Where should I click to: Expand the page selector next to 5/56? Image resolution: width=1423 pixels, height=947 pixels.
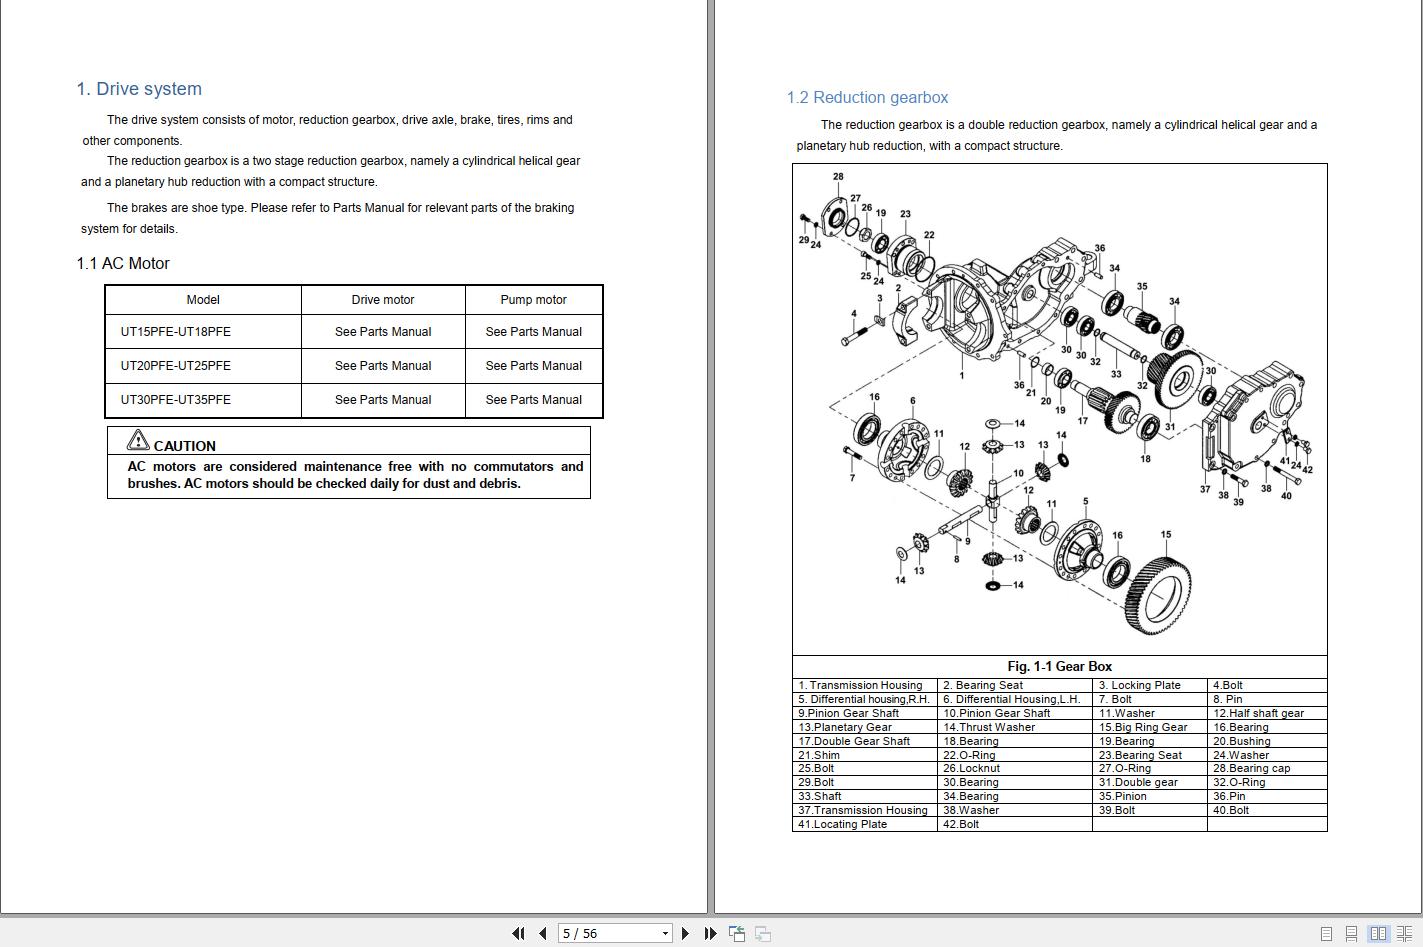pos(665,933)
